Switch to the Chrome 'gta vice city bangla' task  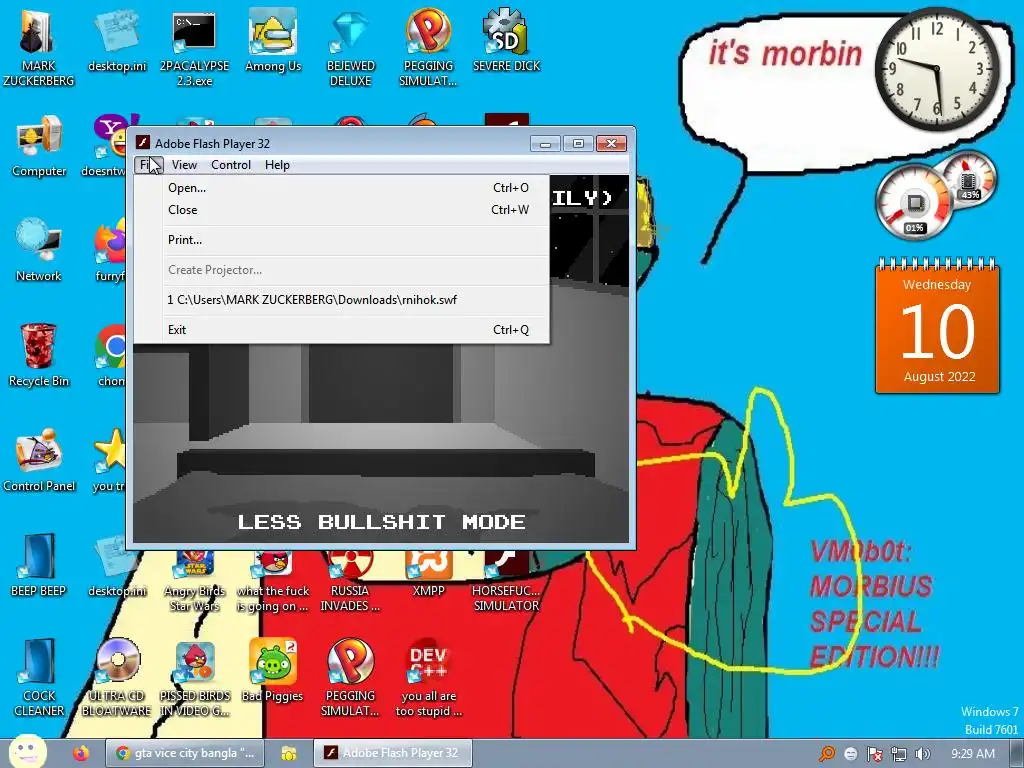point(185,753)
